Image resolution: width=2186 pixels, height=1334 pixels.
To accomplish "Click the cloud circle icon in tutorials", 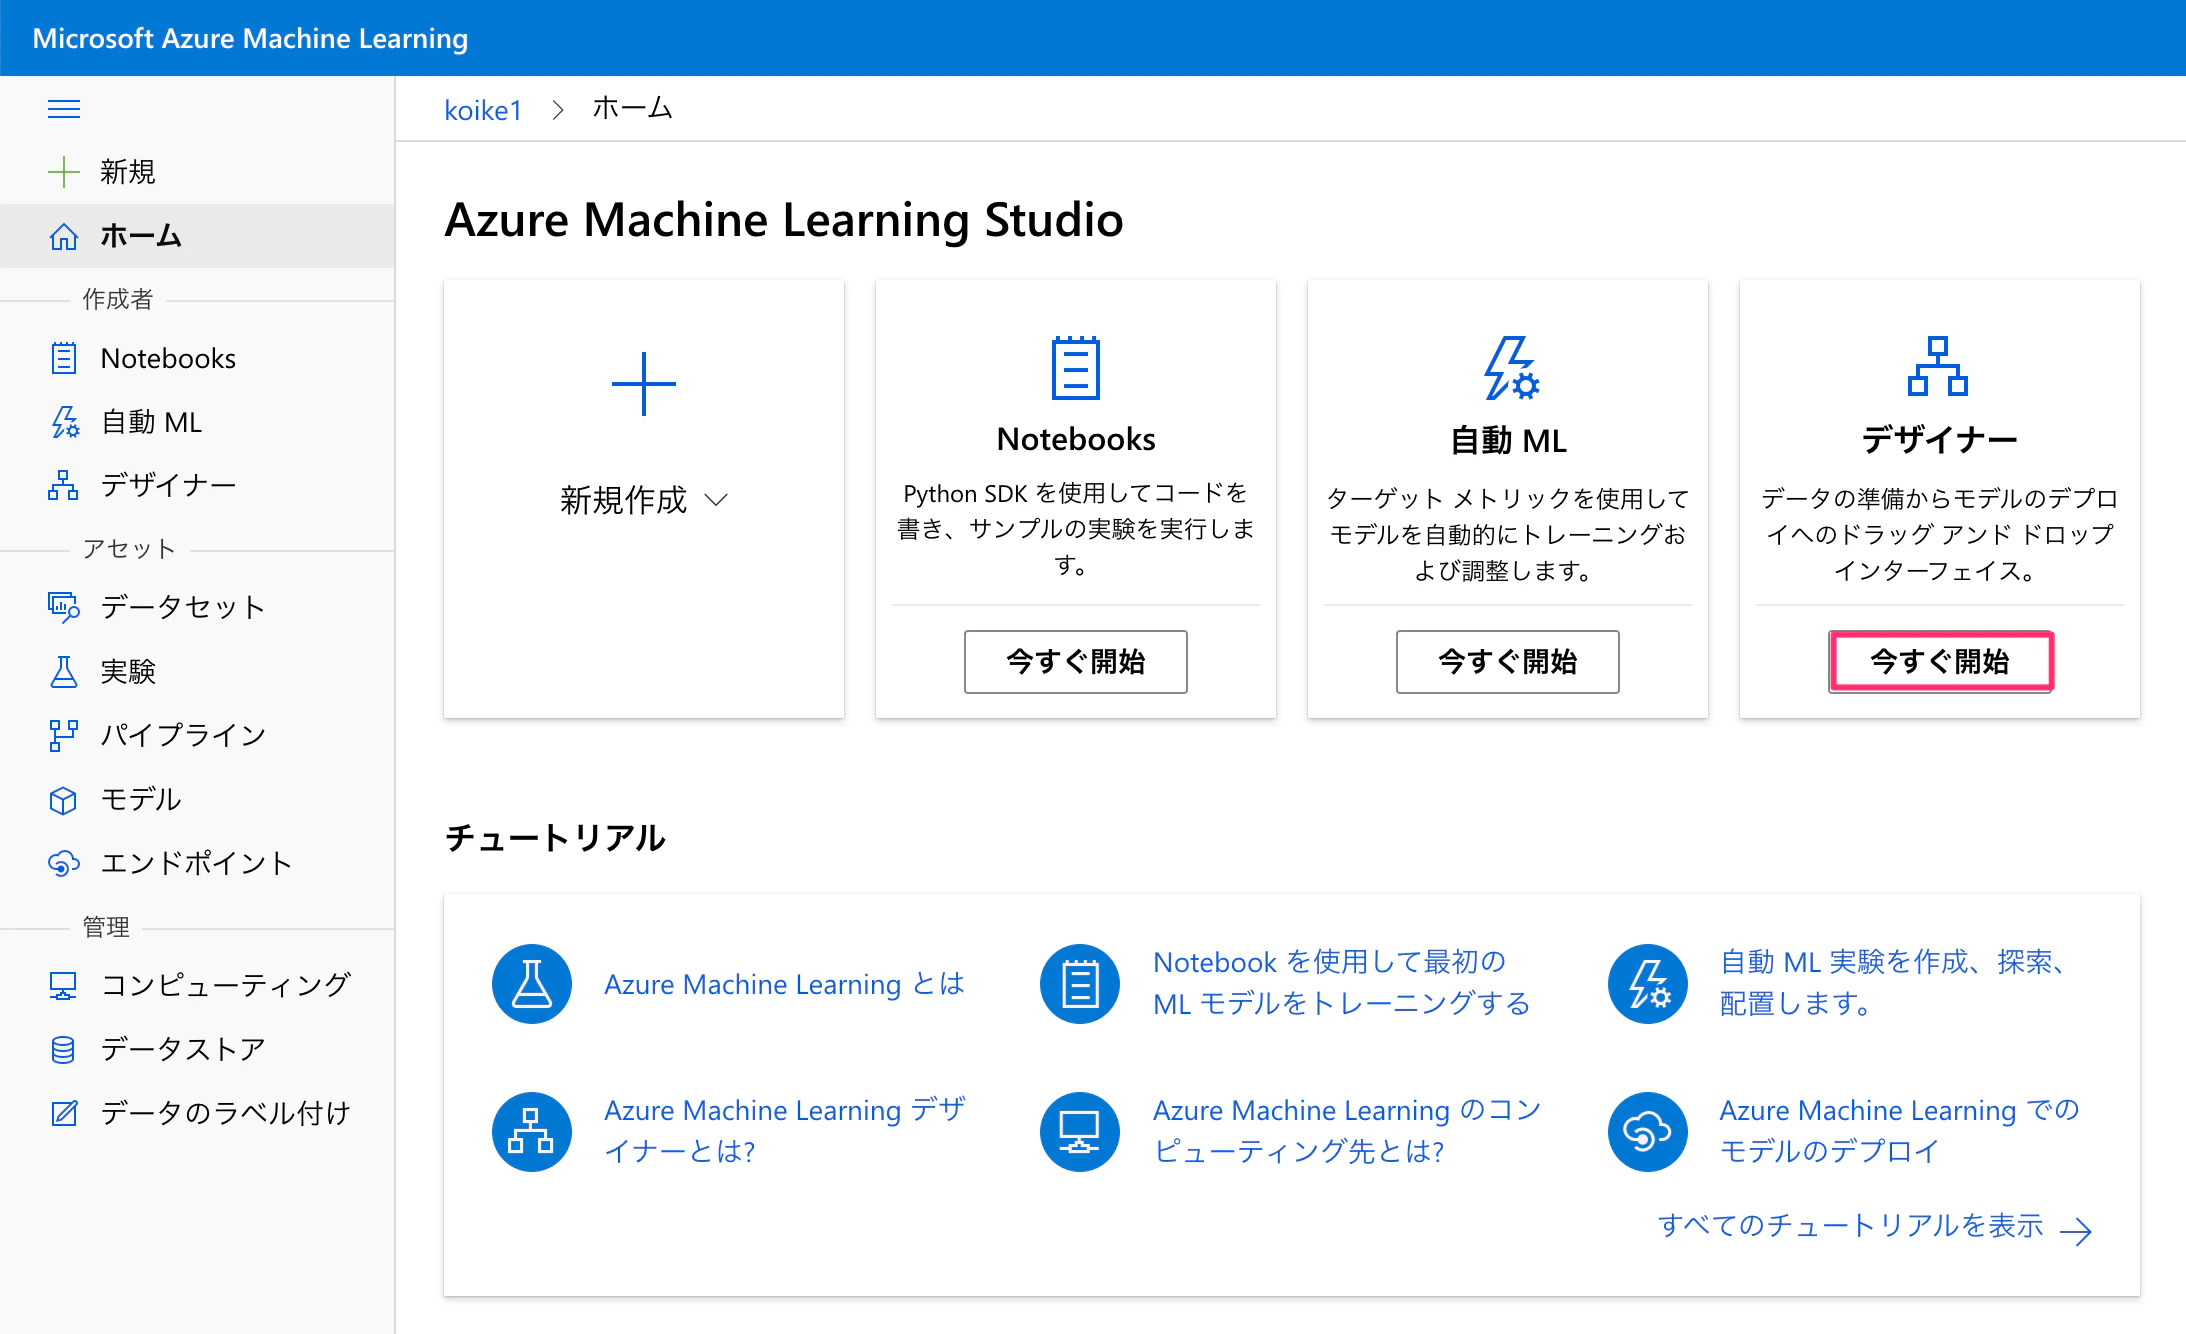I will tap(1648, 1132).
